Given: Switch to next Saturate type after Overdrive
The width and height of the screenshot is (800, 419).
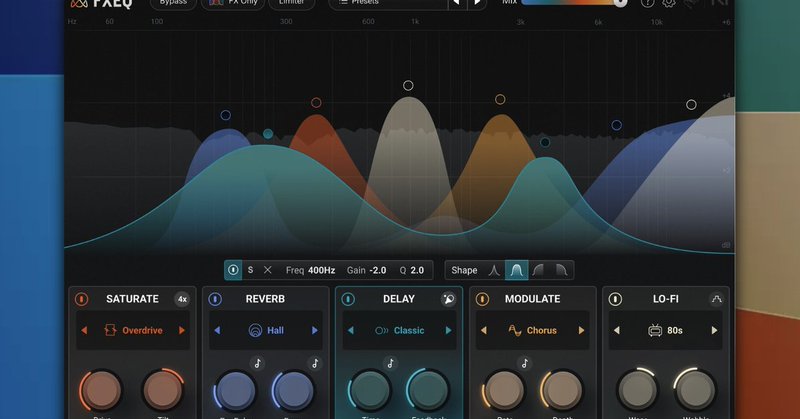Looking at the screenshot, I should click(182, 331).
